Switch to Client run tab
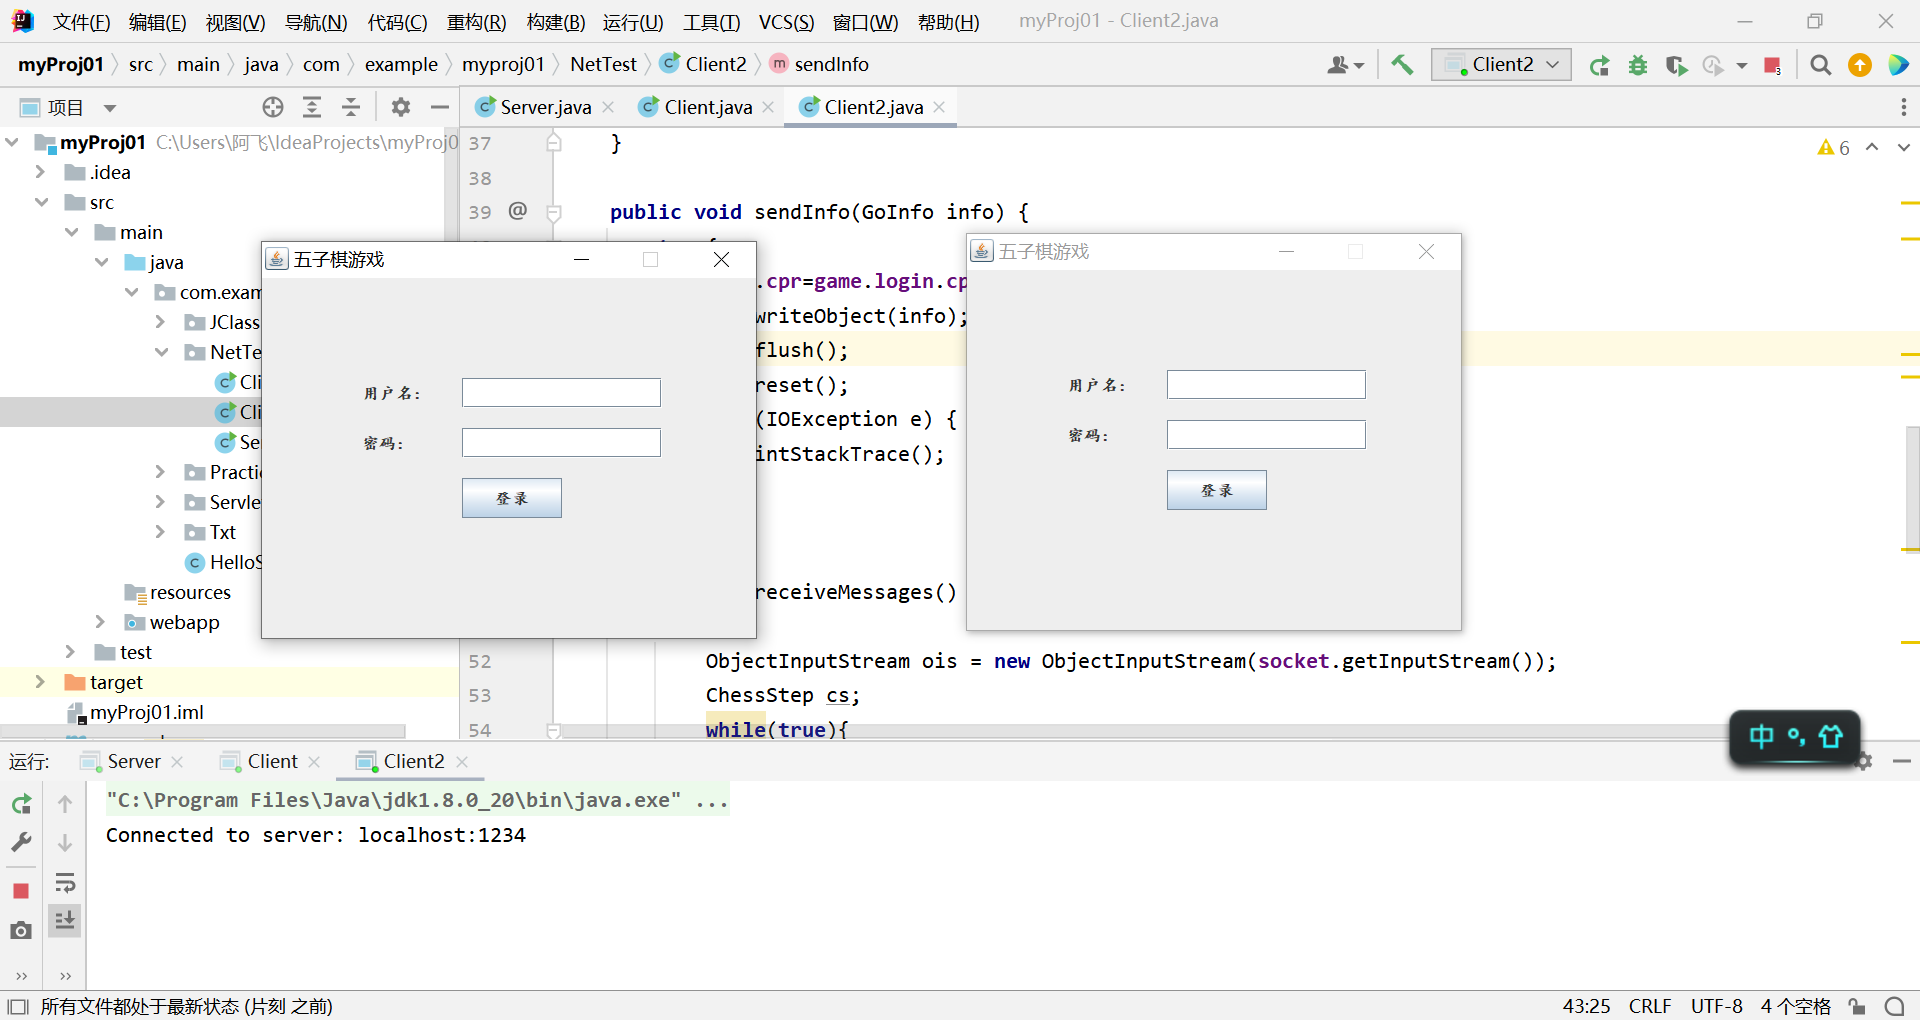 click(272, 762)
